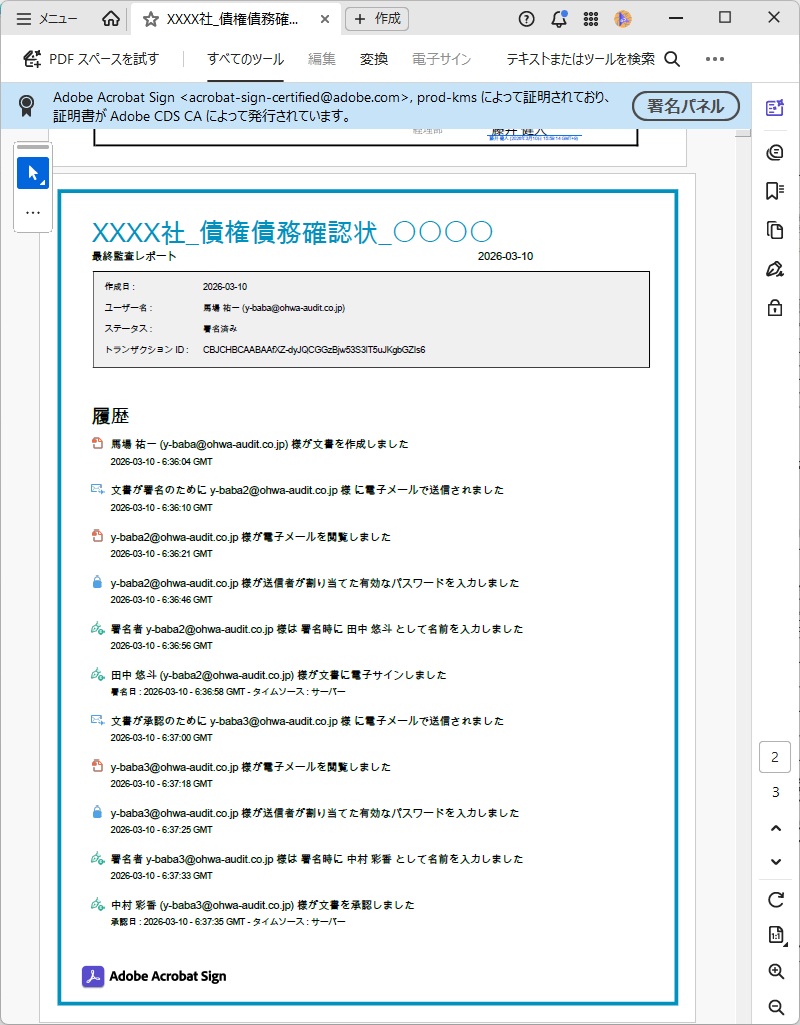Open the メニュー hamburger menu

[x=47, y=18]
